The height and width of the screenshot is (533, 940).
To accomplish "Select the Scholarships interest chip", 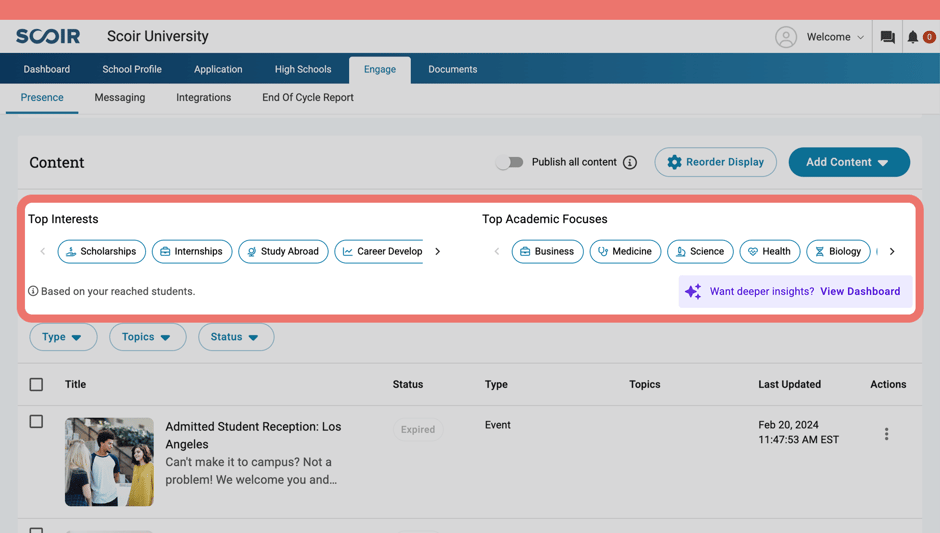I will 101,251.
